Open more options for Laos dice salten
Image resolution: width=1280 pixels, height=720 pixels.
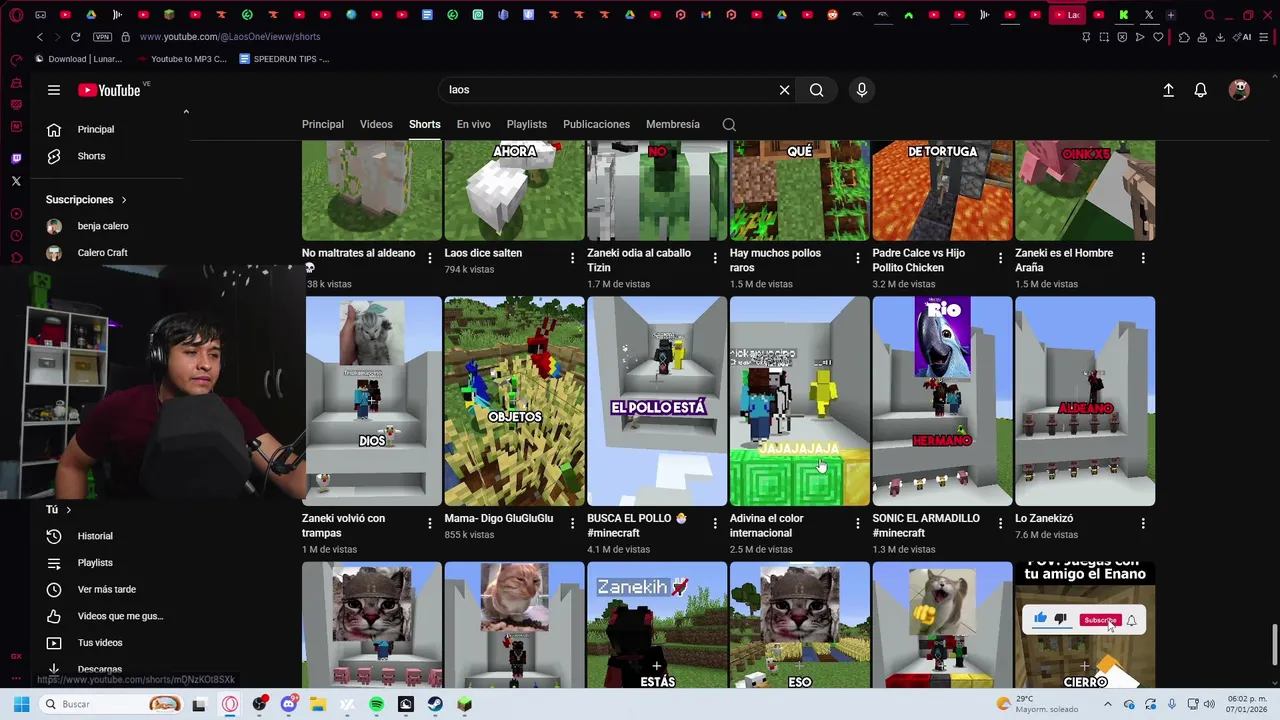pos(572,258)
